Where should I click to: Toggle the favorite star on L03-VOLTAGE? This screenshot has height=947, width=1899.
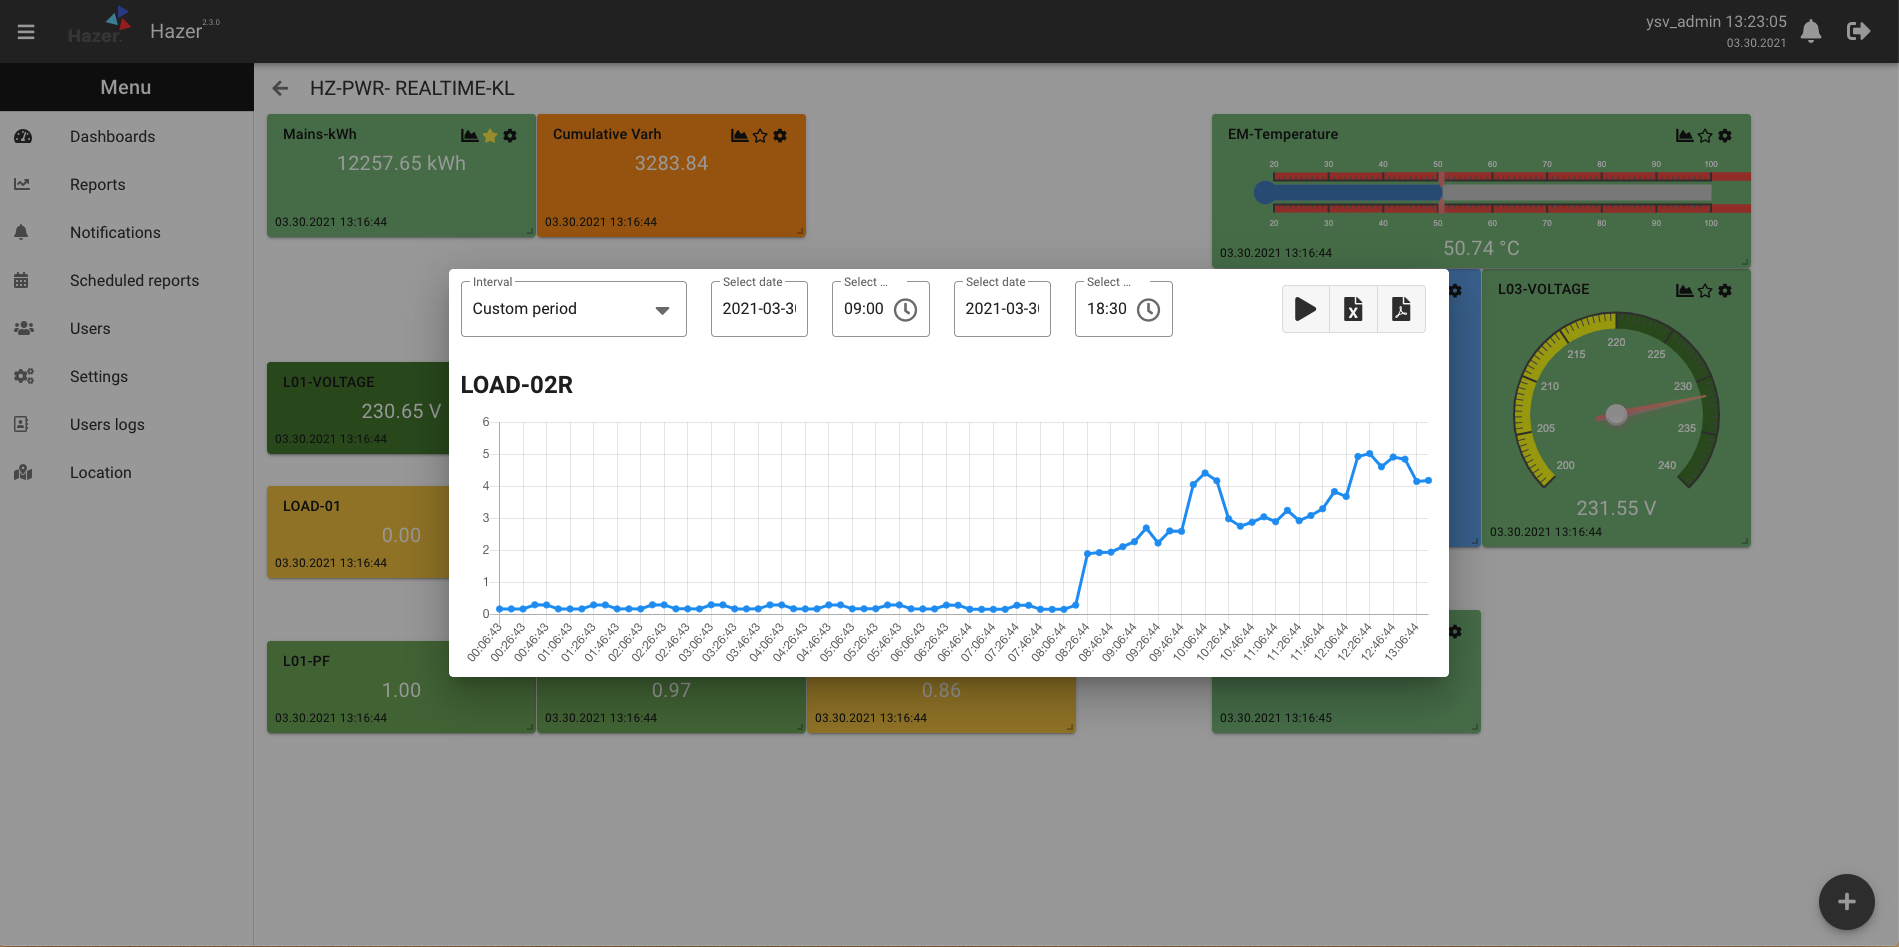[1705, 290]
